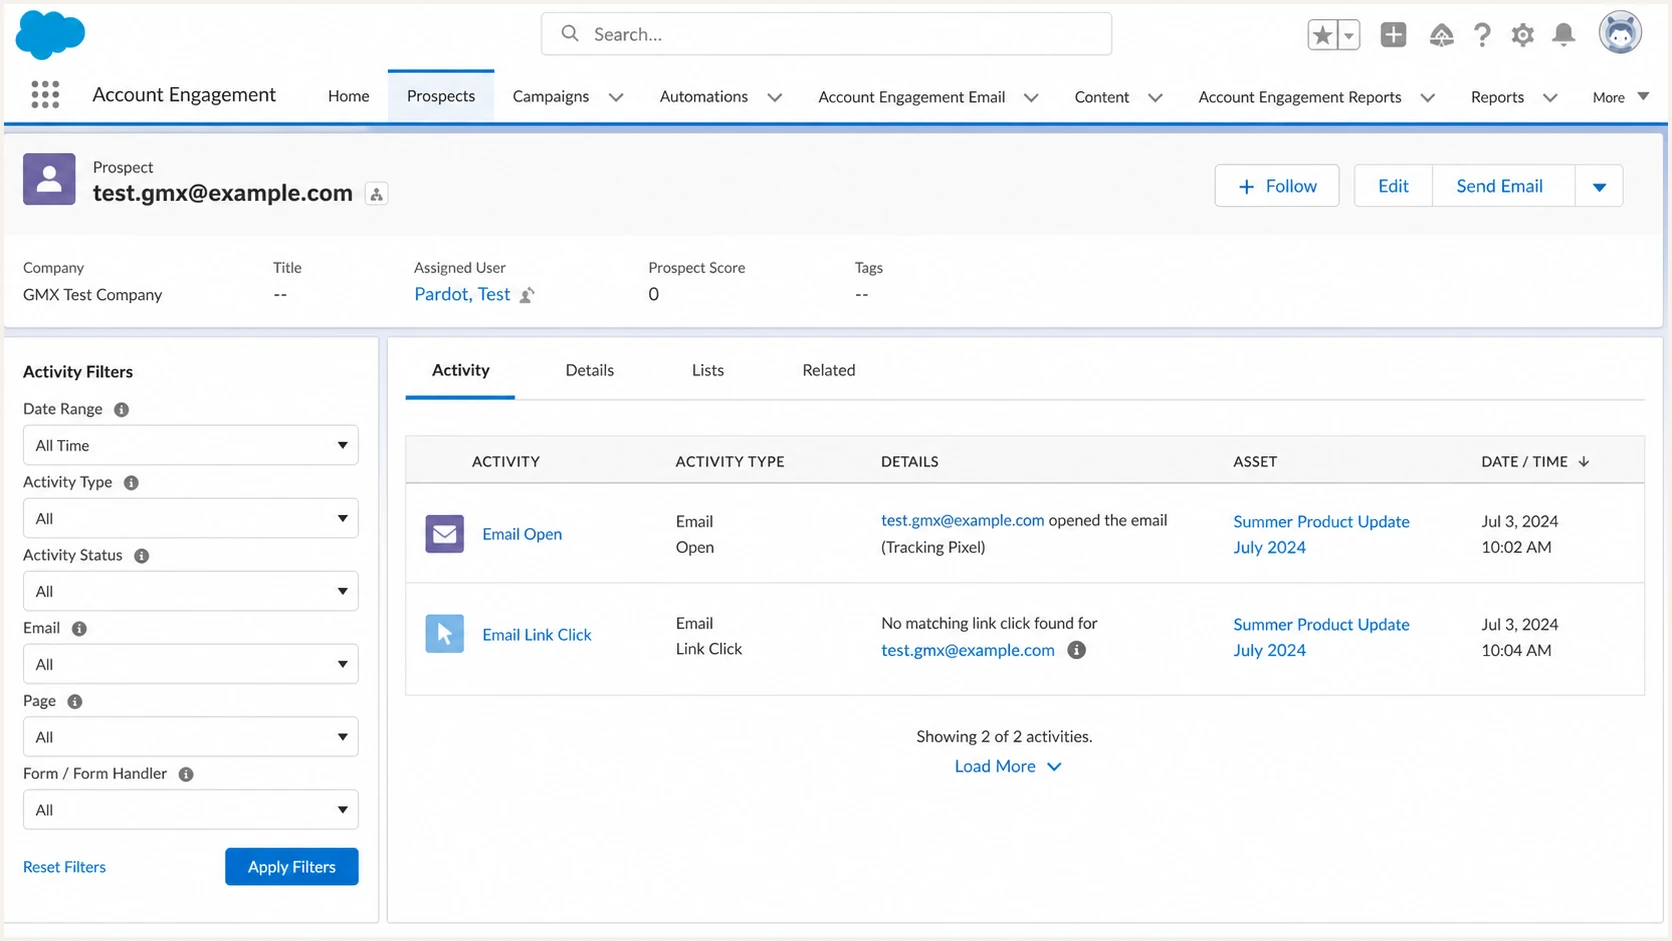Open the Help question mark icon
The height and width of the screenshot is (941, 1672).
point(1482,35)
